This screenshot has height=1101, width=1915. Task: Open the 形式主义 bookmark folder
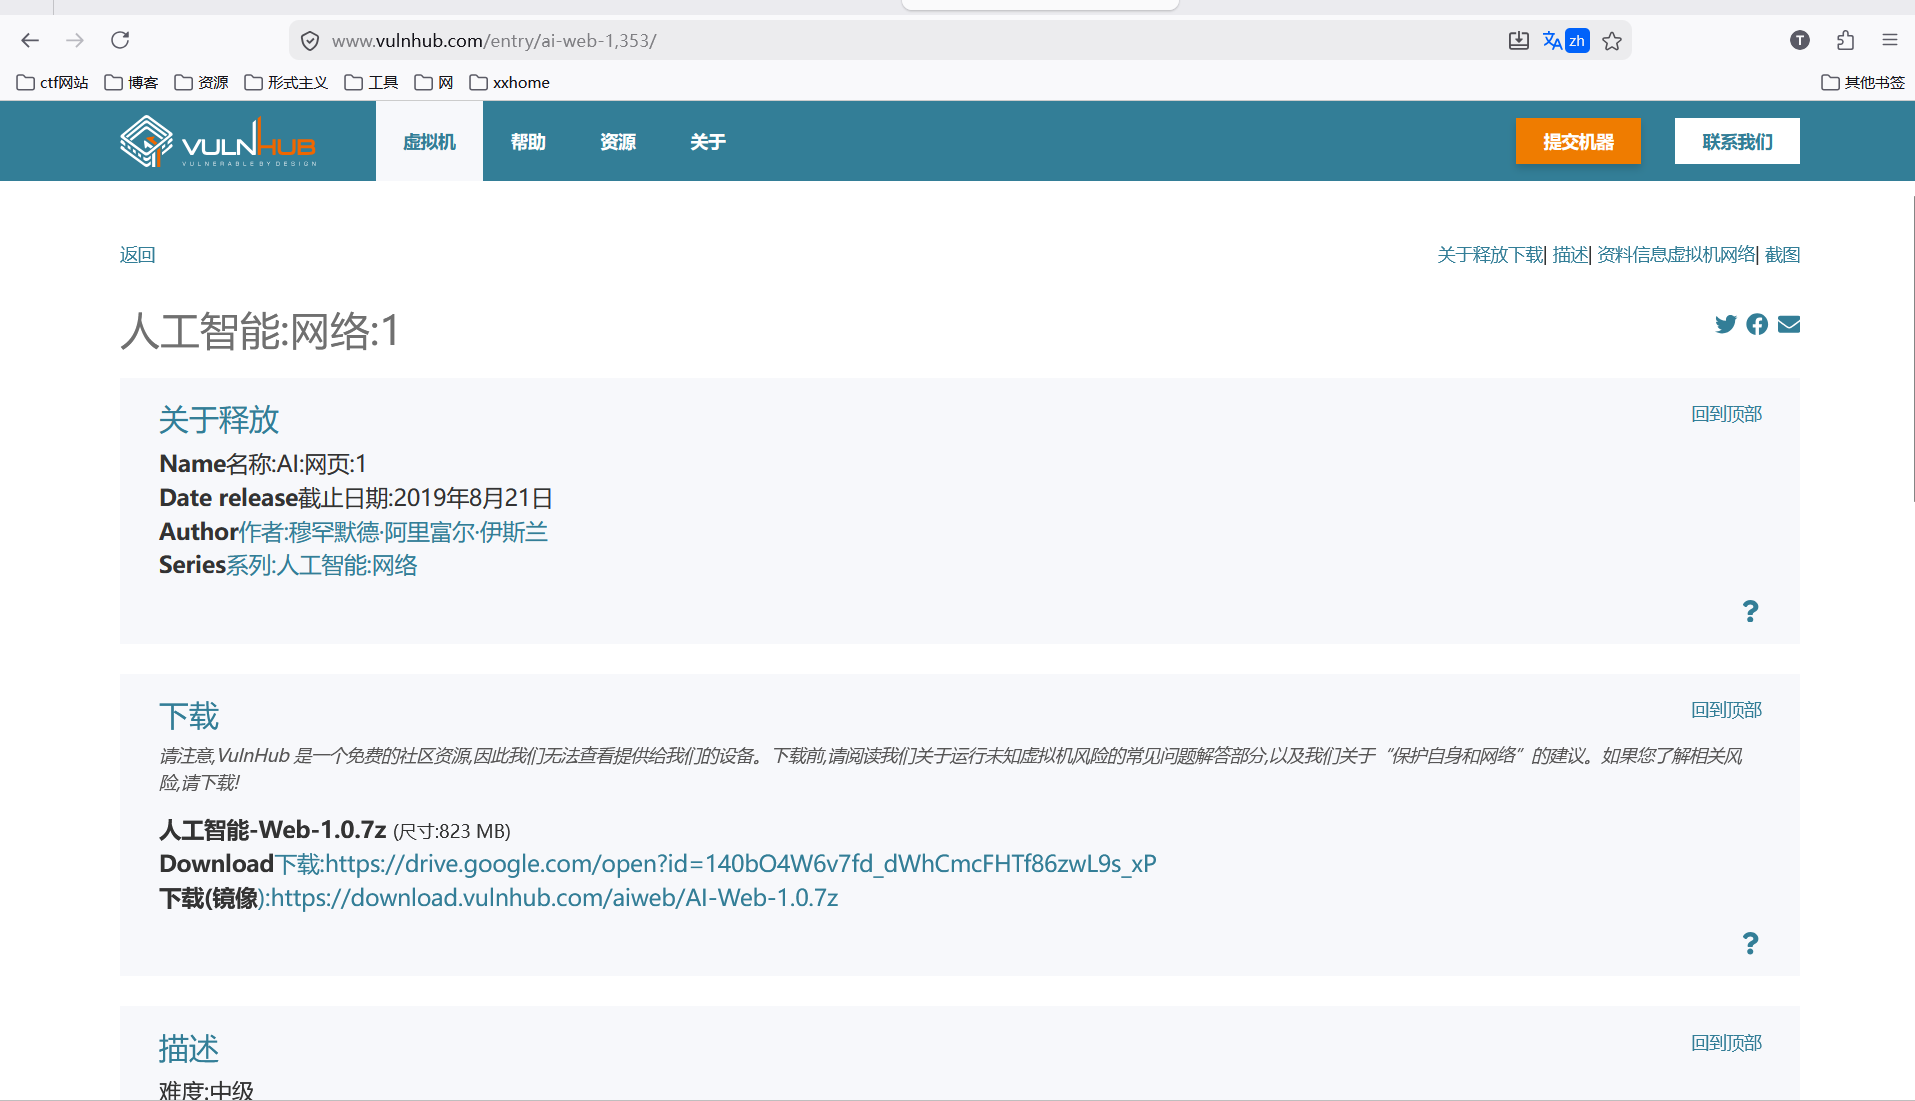pos(286,82)
